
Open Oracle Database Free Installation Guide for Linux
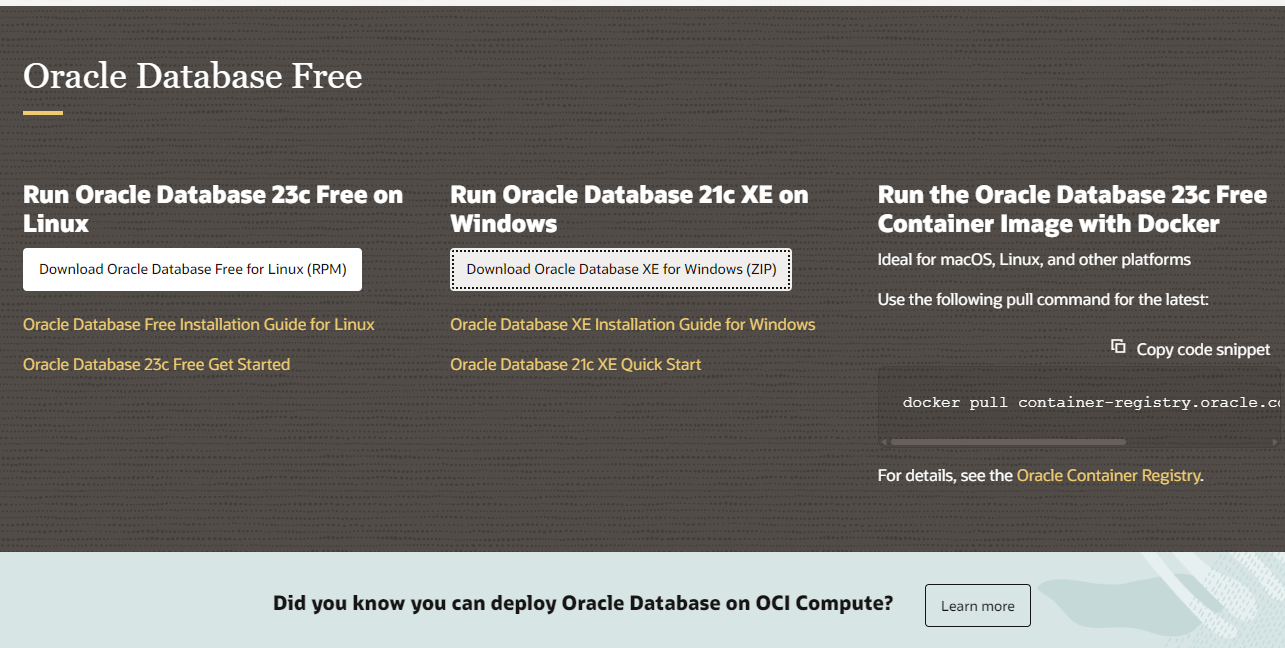pos(199,324)
